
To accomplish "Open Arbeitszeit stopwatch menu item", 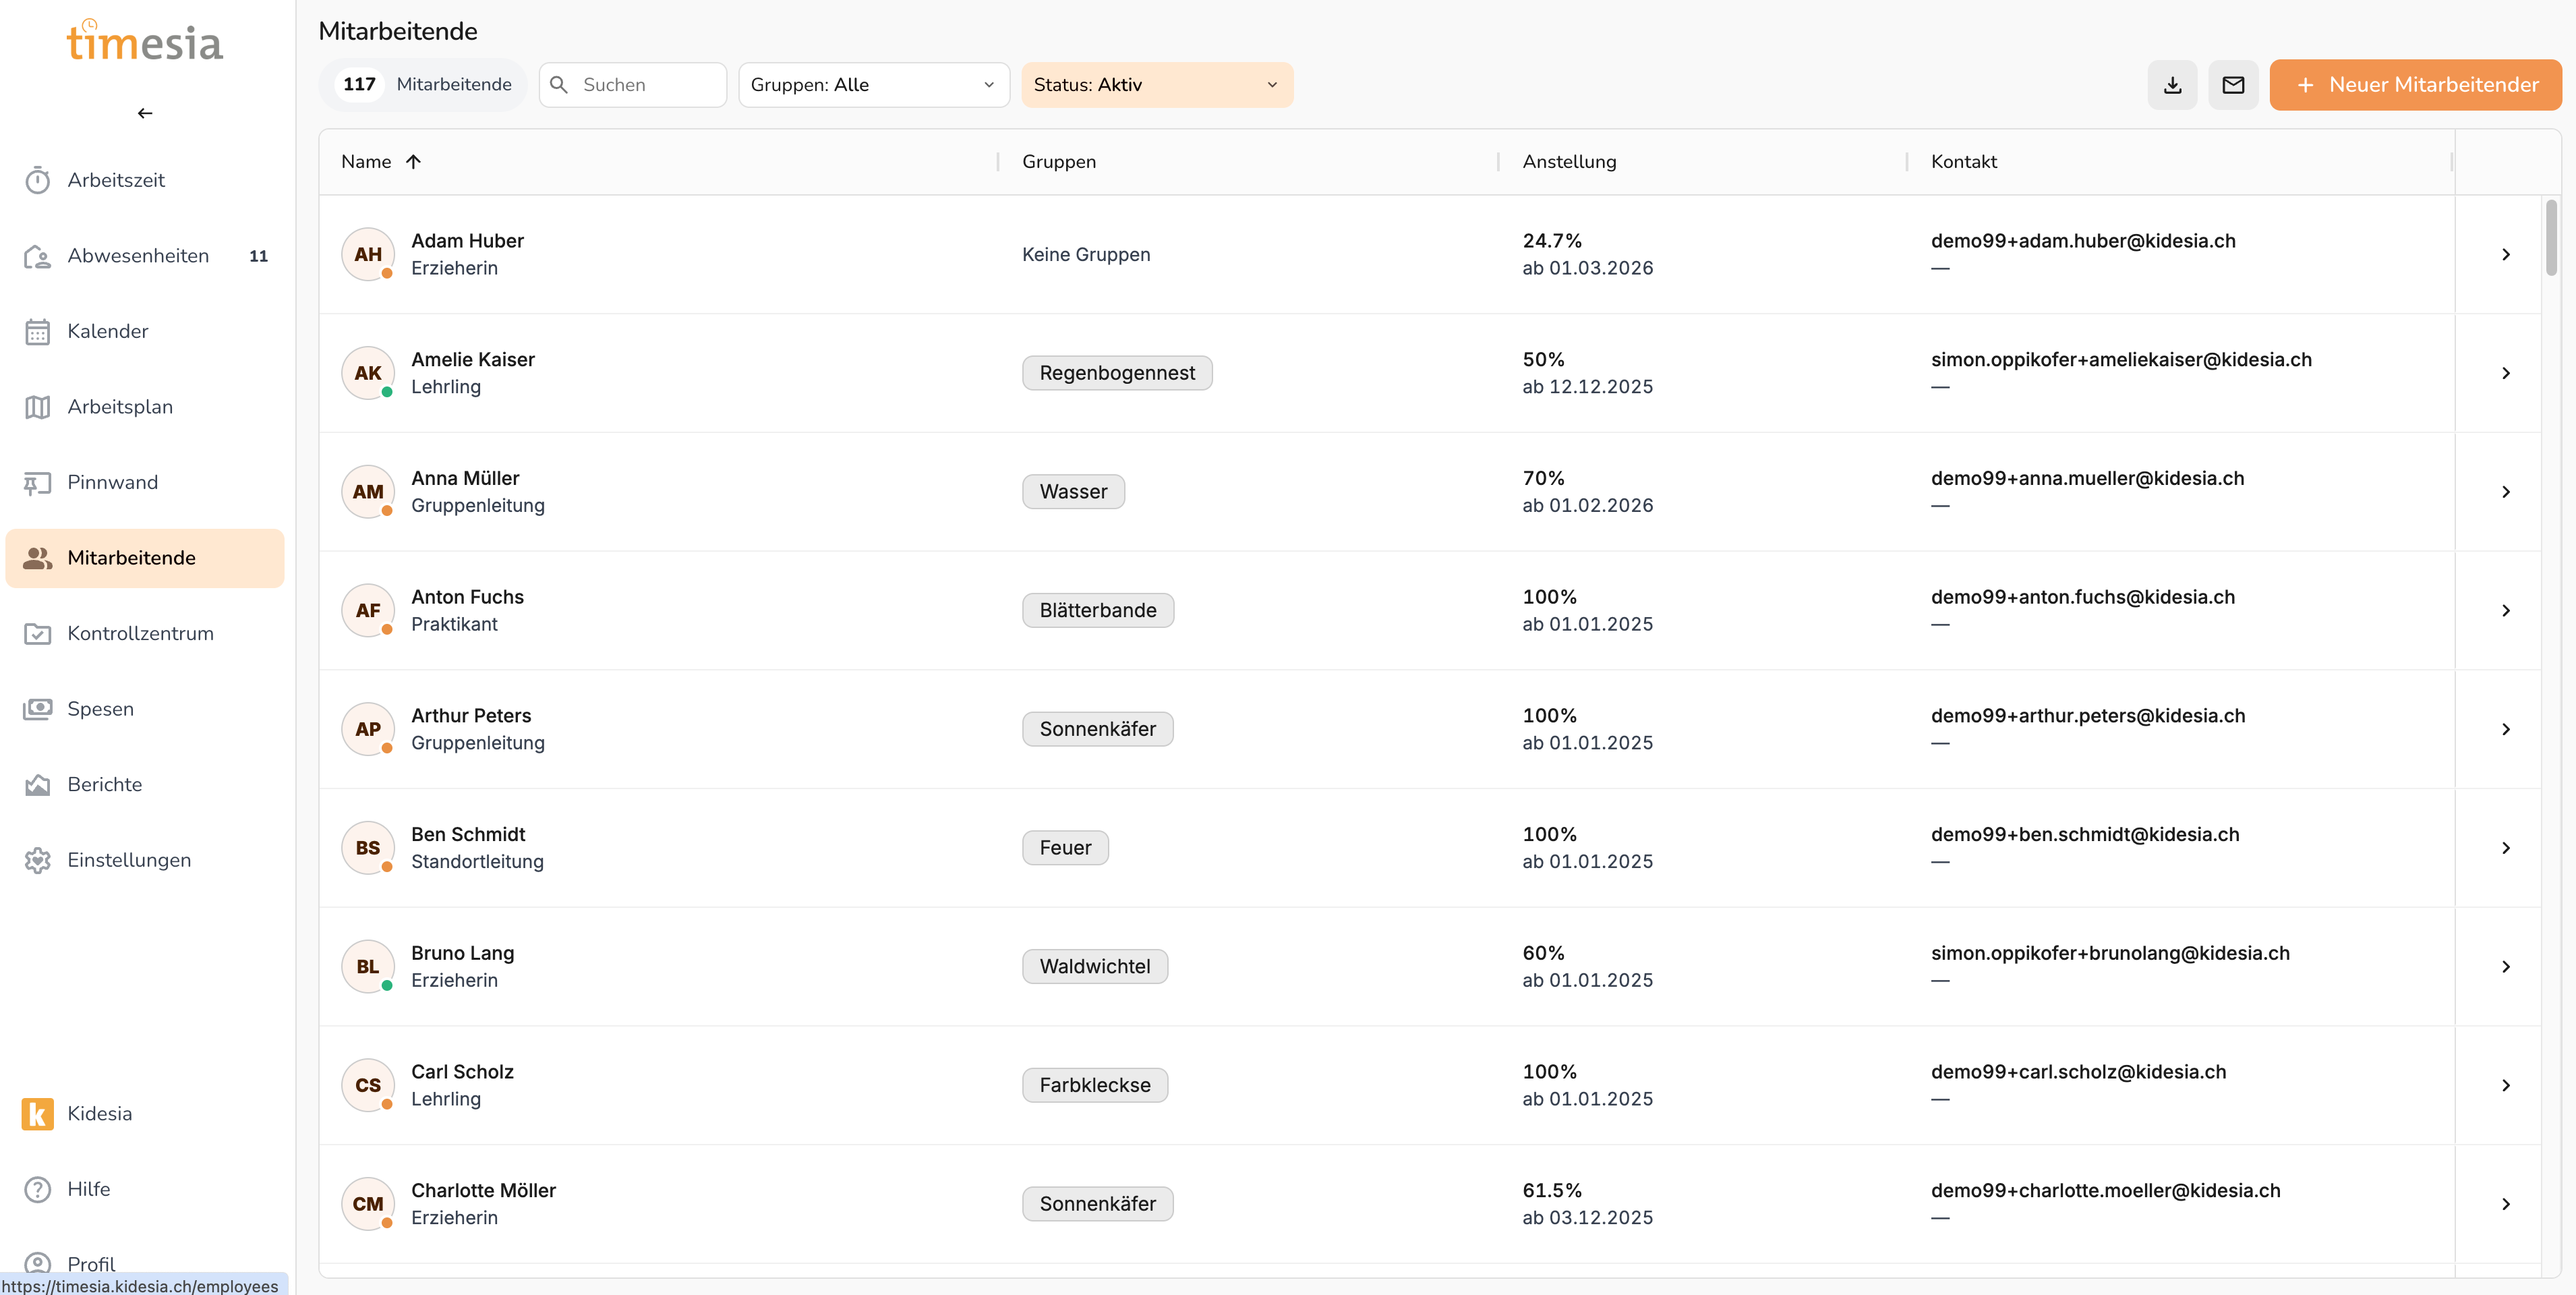I will tap(116, 180).
